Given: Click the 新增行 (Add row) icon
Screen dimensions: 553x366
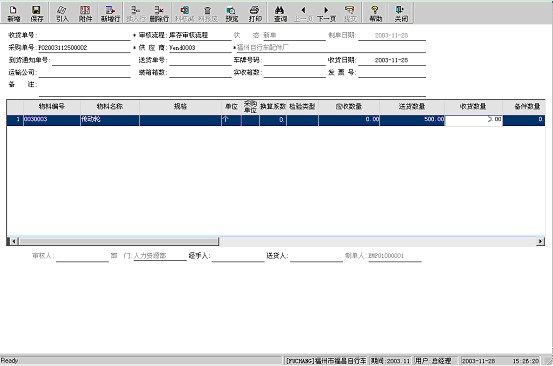Looking at the screenshot, I should [x=110, y=13].
